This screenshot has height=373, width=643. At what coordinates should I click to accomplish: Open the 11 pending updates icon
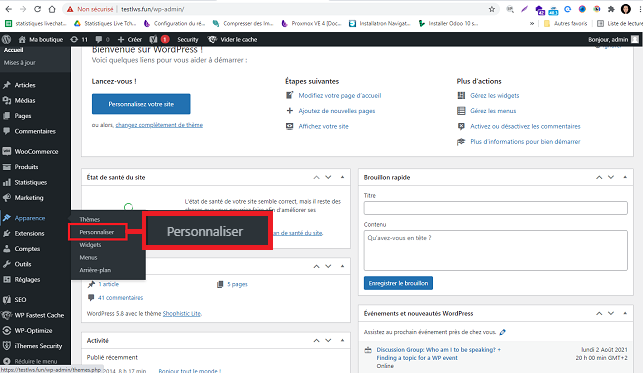coord(74,39)
